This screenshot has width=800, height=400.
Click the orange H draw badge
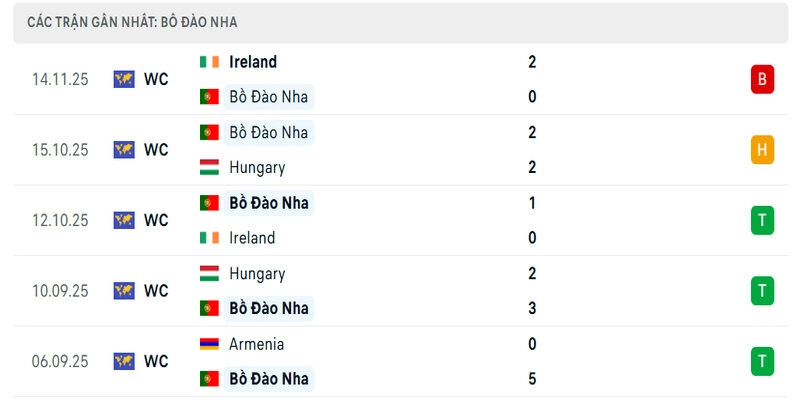762,150
